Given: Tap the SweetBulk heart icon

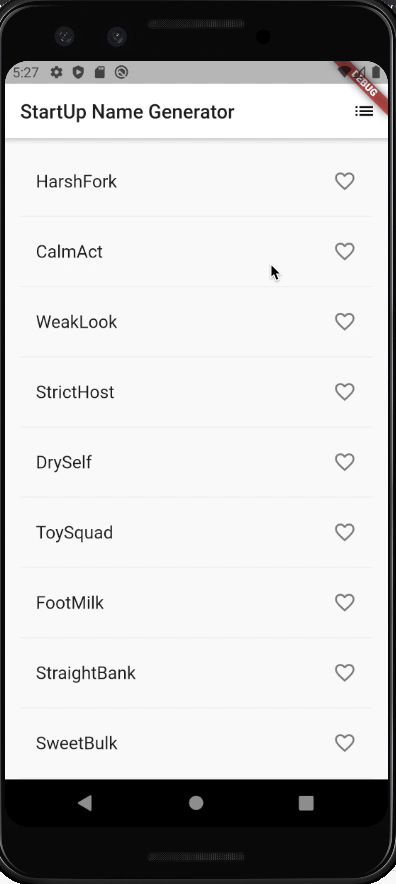Looking at the screenshot, I should pyautogui.click(x=345, y=743).
